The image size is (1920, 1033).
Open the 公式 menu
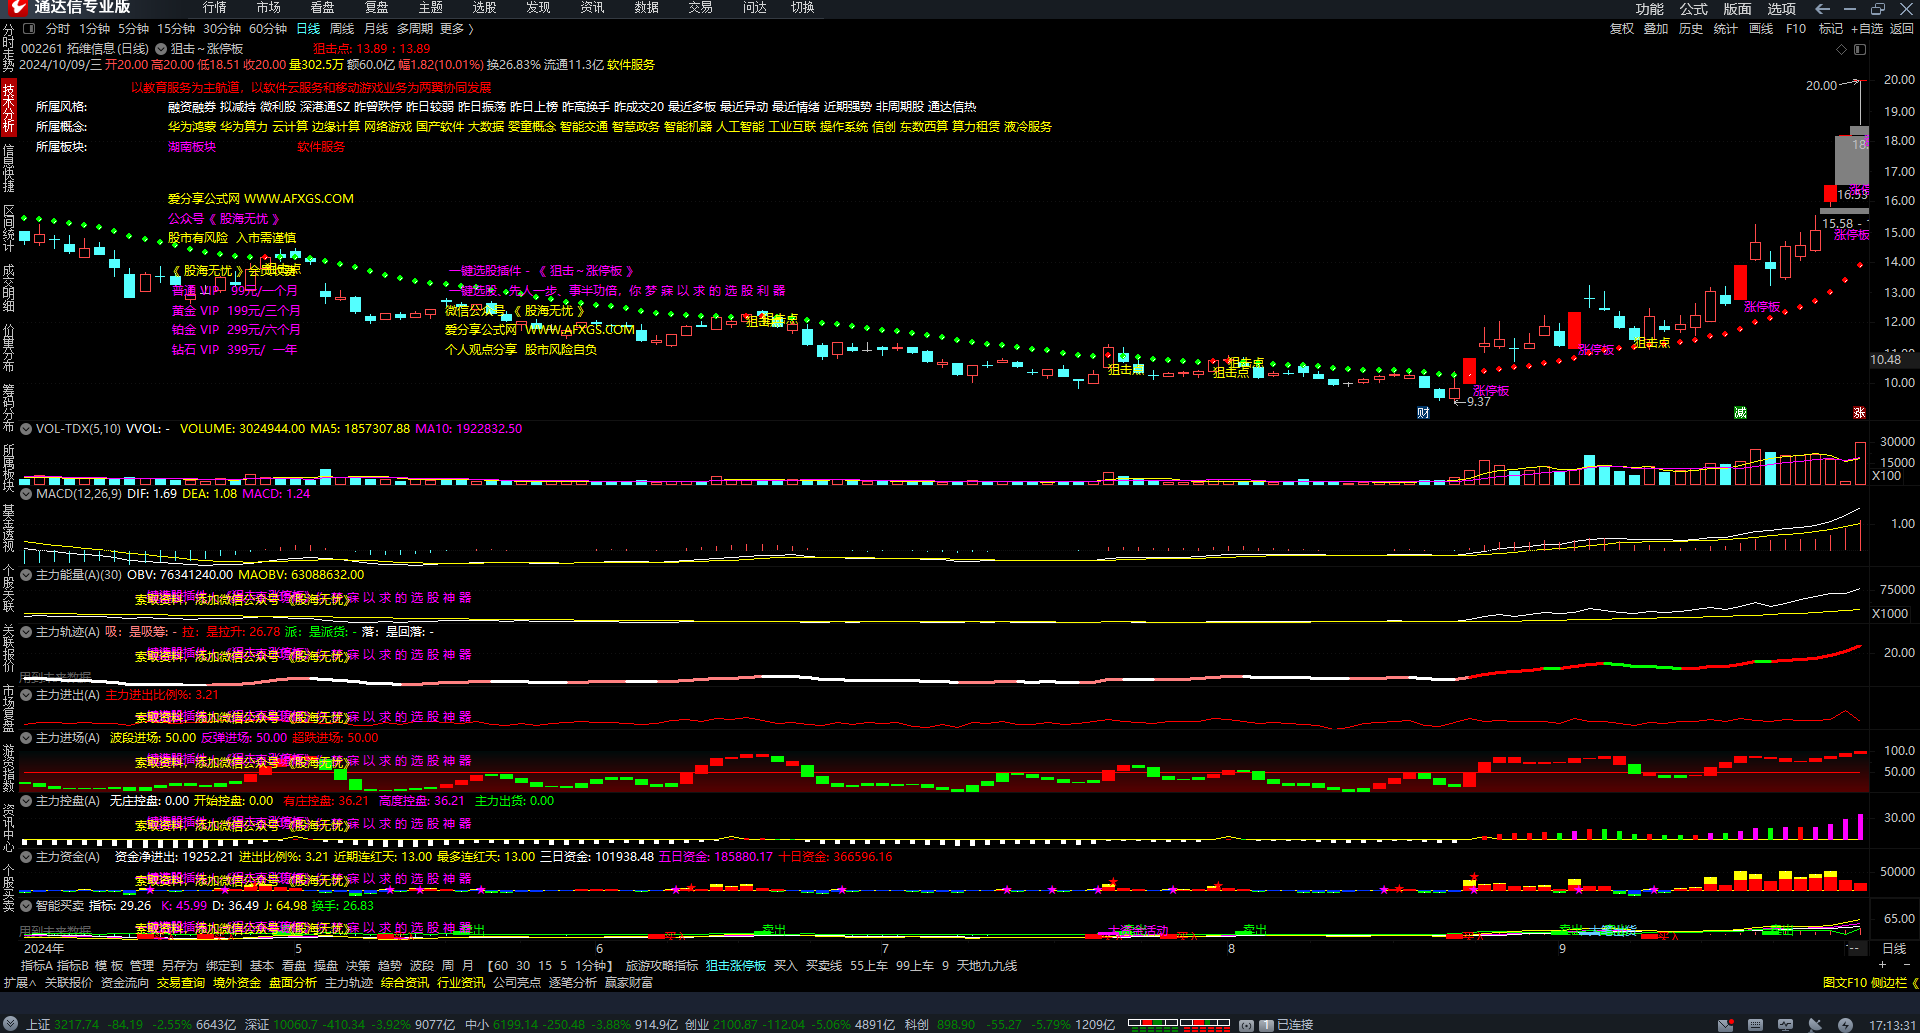coord(1693,9)
